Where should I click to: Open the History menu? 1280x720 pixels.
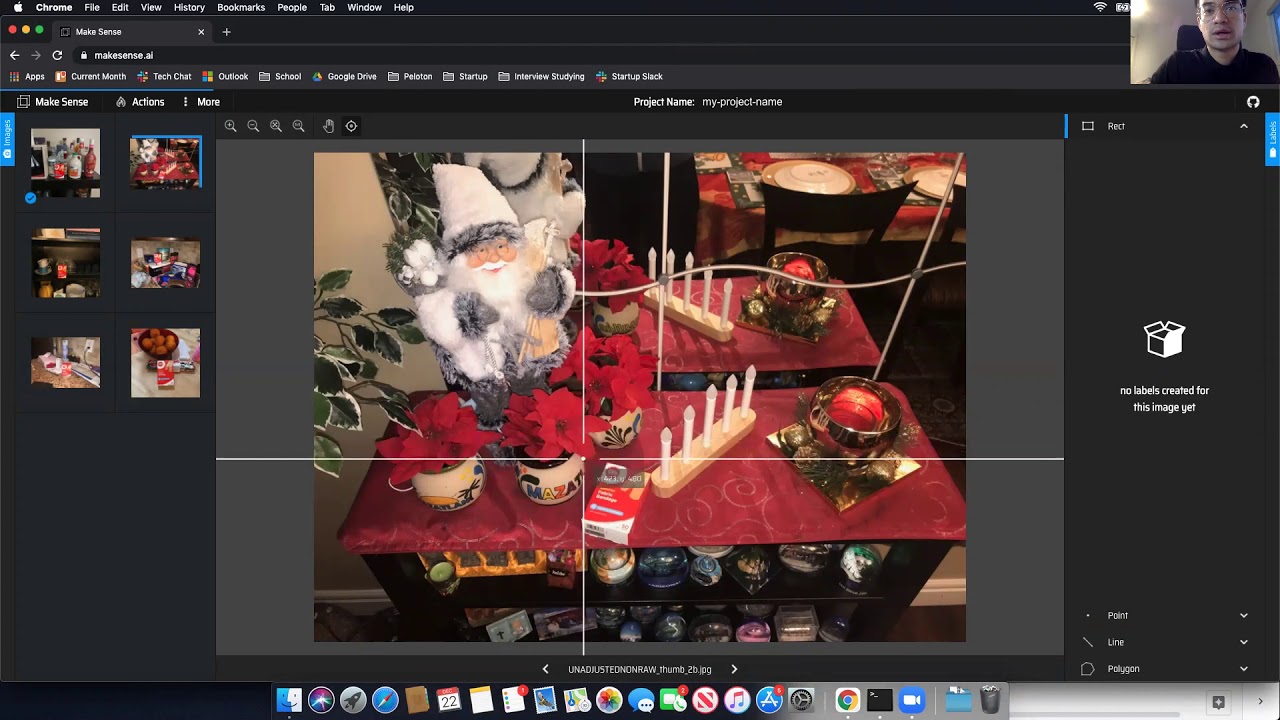point(189,7)
